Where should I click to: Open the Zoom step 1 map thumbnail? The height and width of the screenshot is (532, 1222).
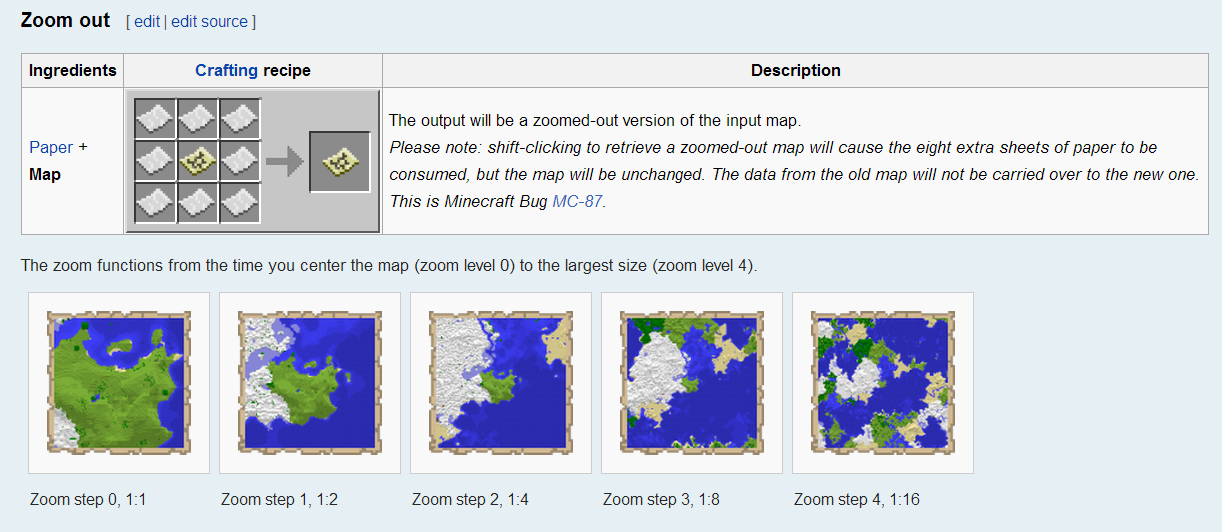click(x=310, y=382)
